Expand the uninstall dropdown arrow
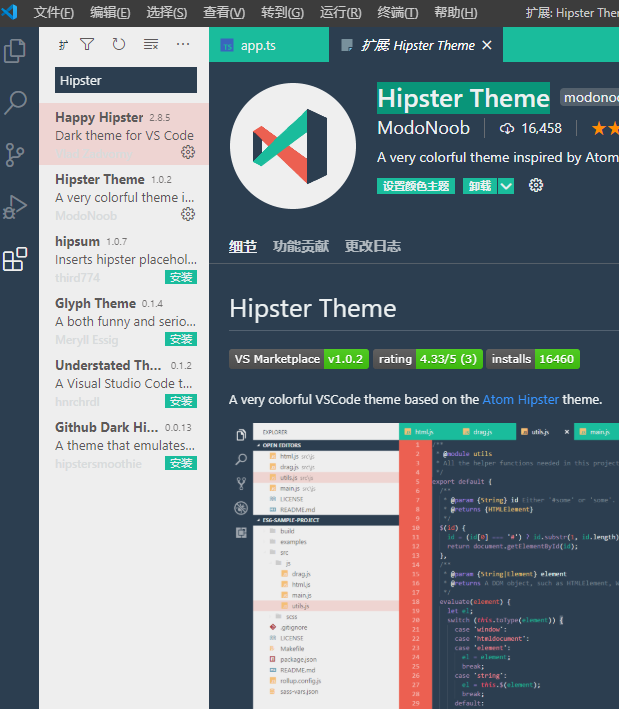Screen dimensions: 619x709 pyautogui.click(x=506, y=186)
